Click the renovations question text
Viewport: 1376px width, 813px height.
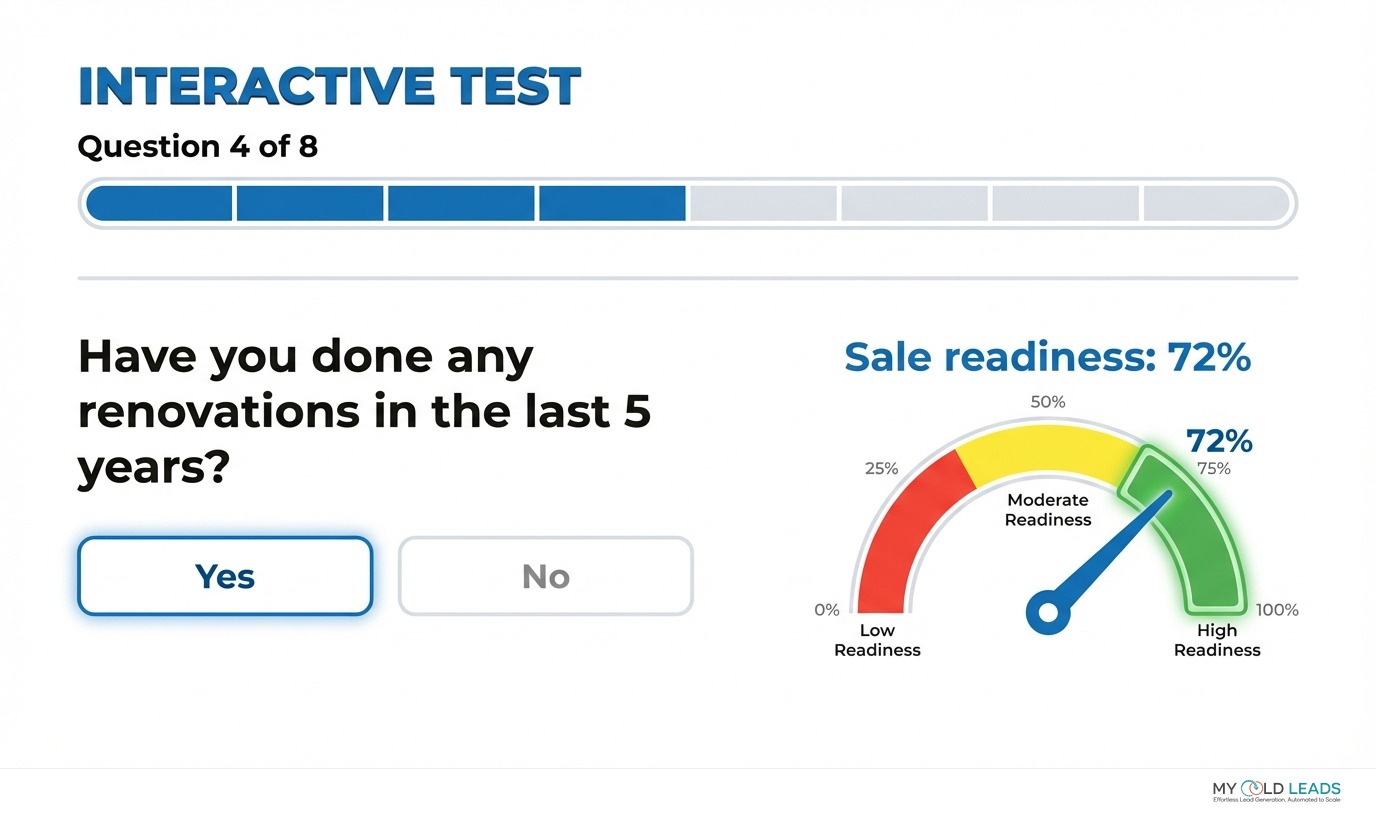coord(364,411)
